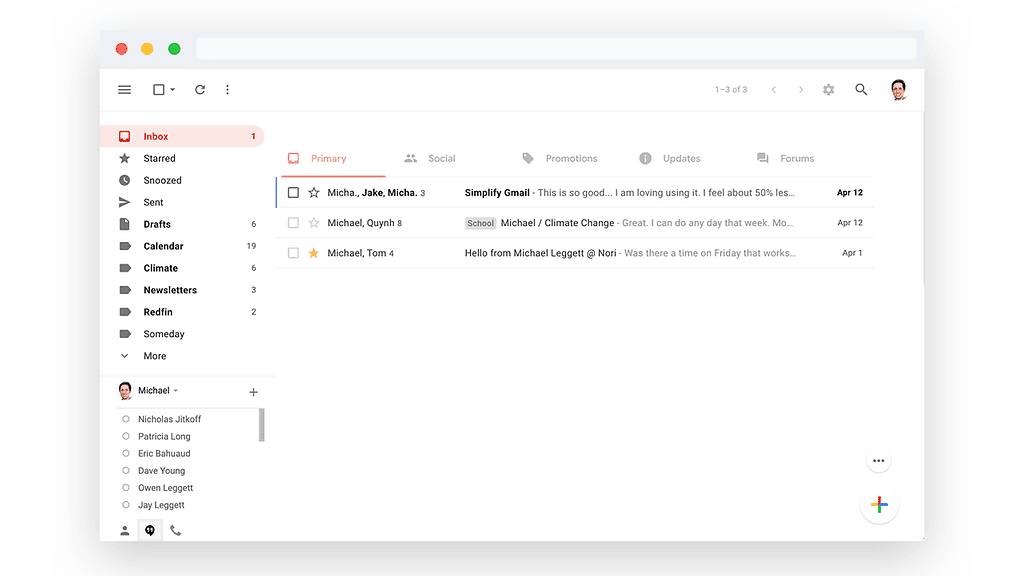Viewport: 1024px width, 576px height.
Task: Open the Drafts folder
Action: tap(157, 225)
